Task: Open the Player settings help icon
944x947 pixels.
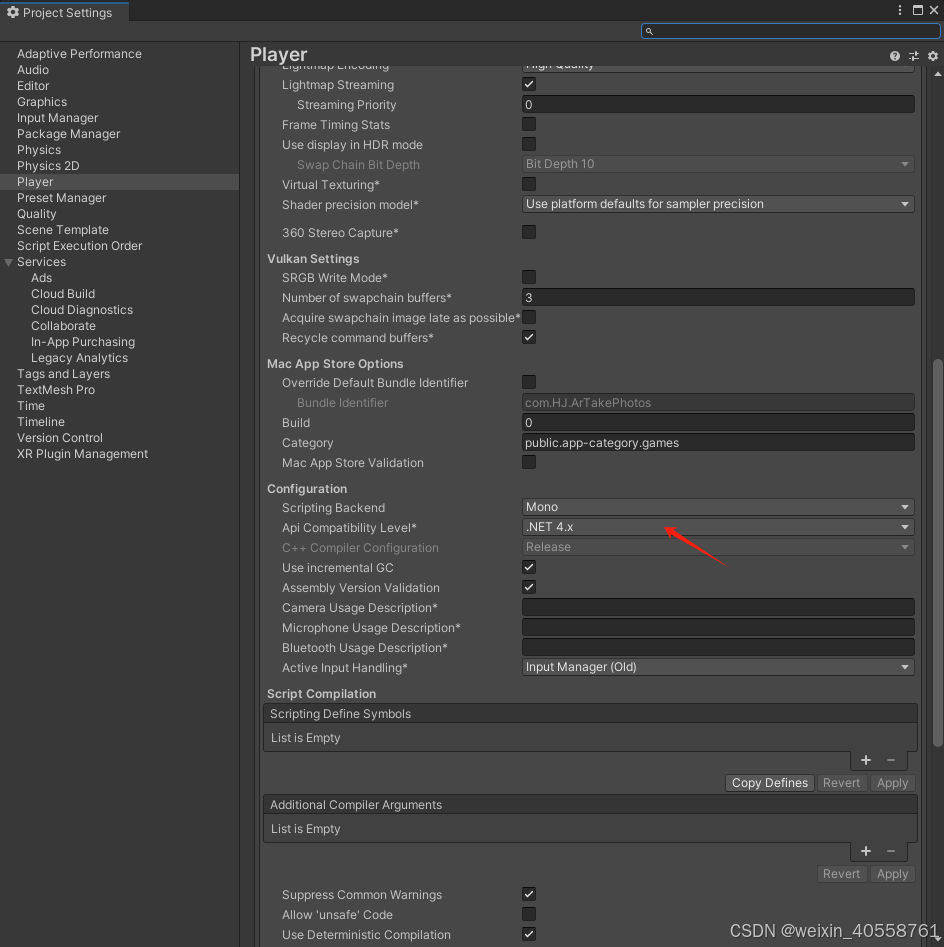Action: (894, 56)
